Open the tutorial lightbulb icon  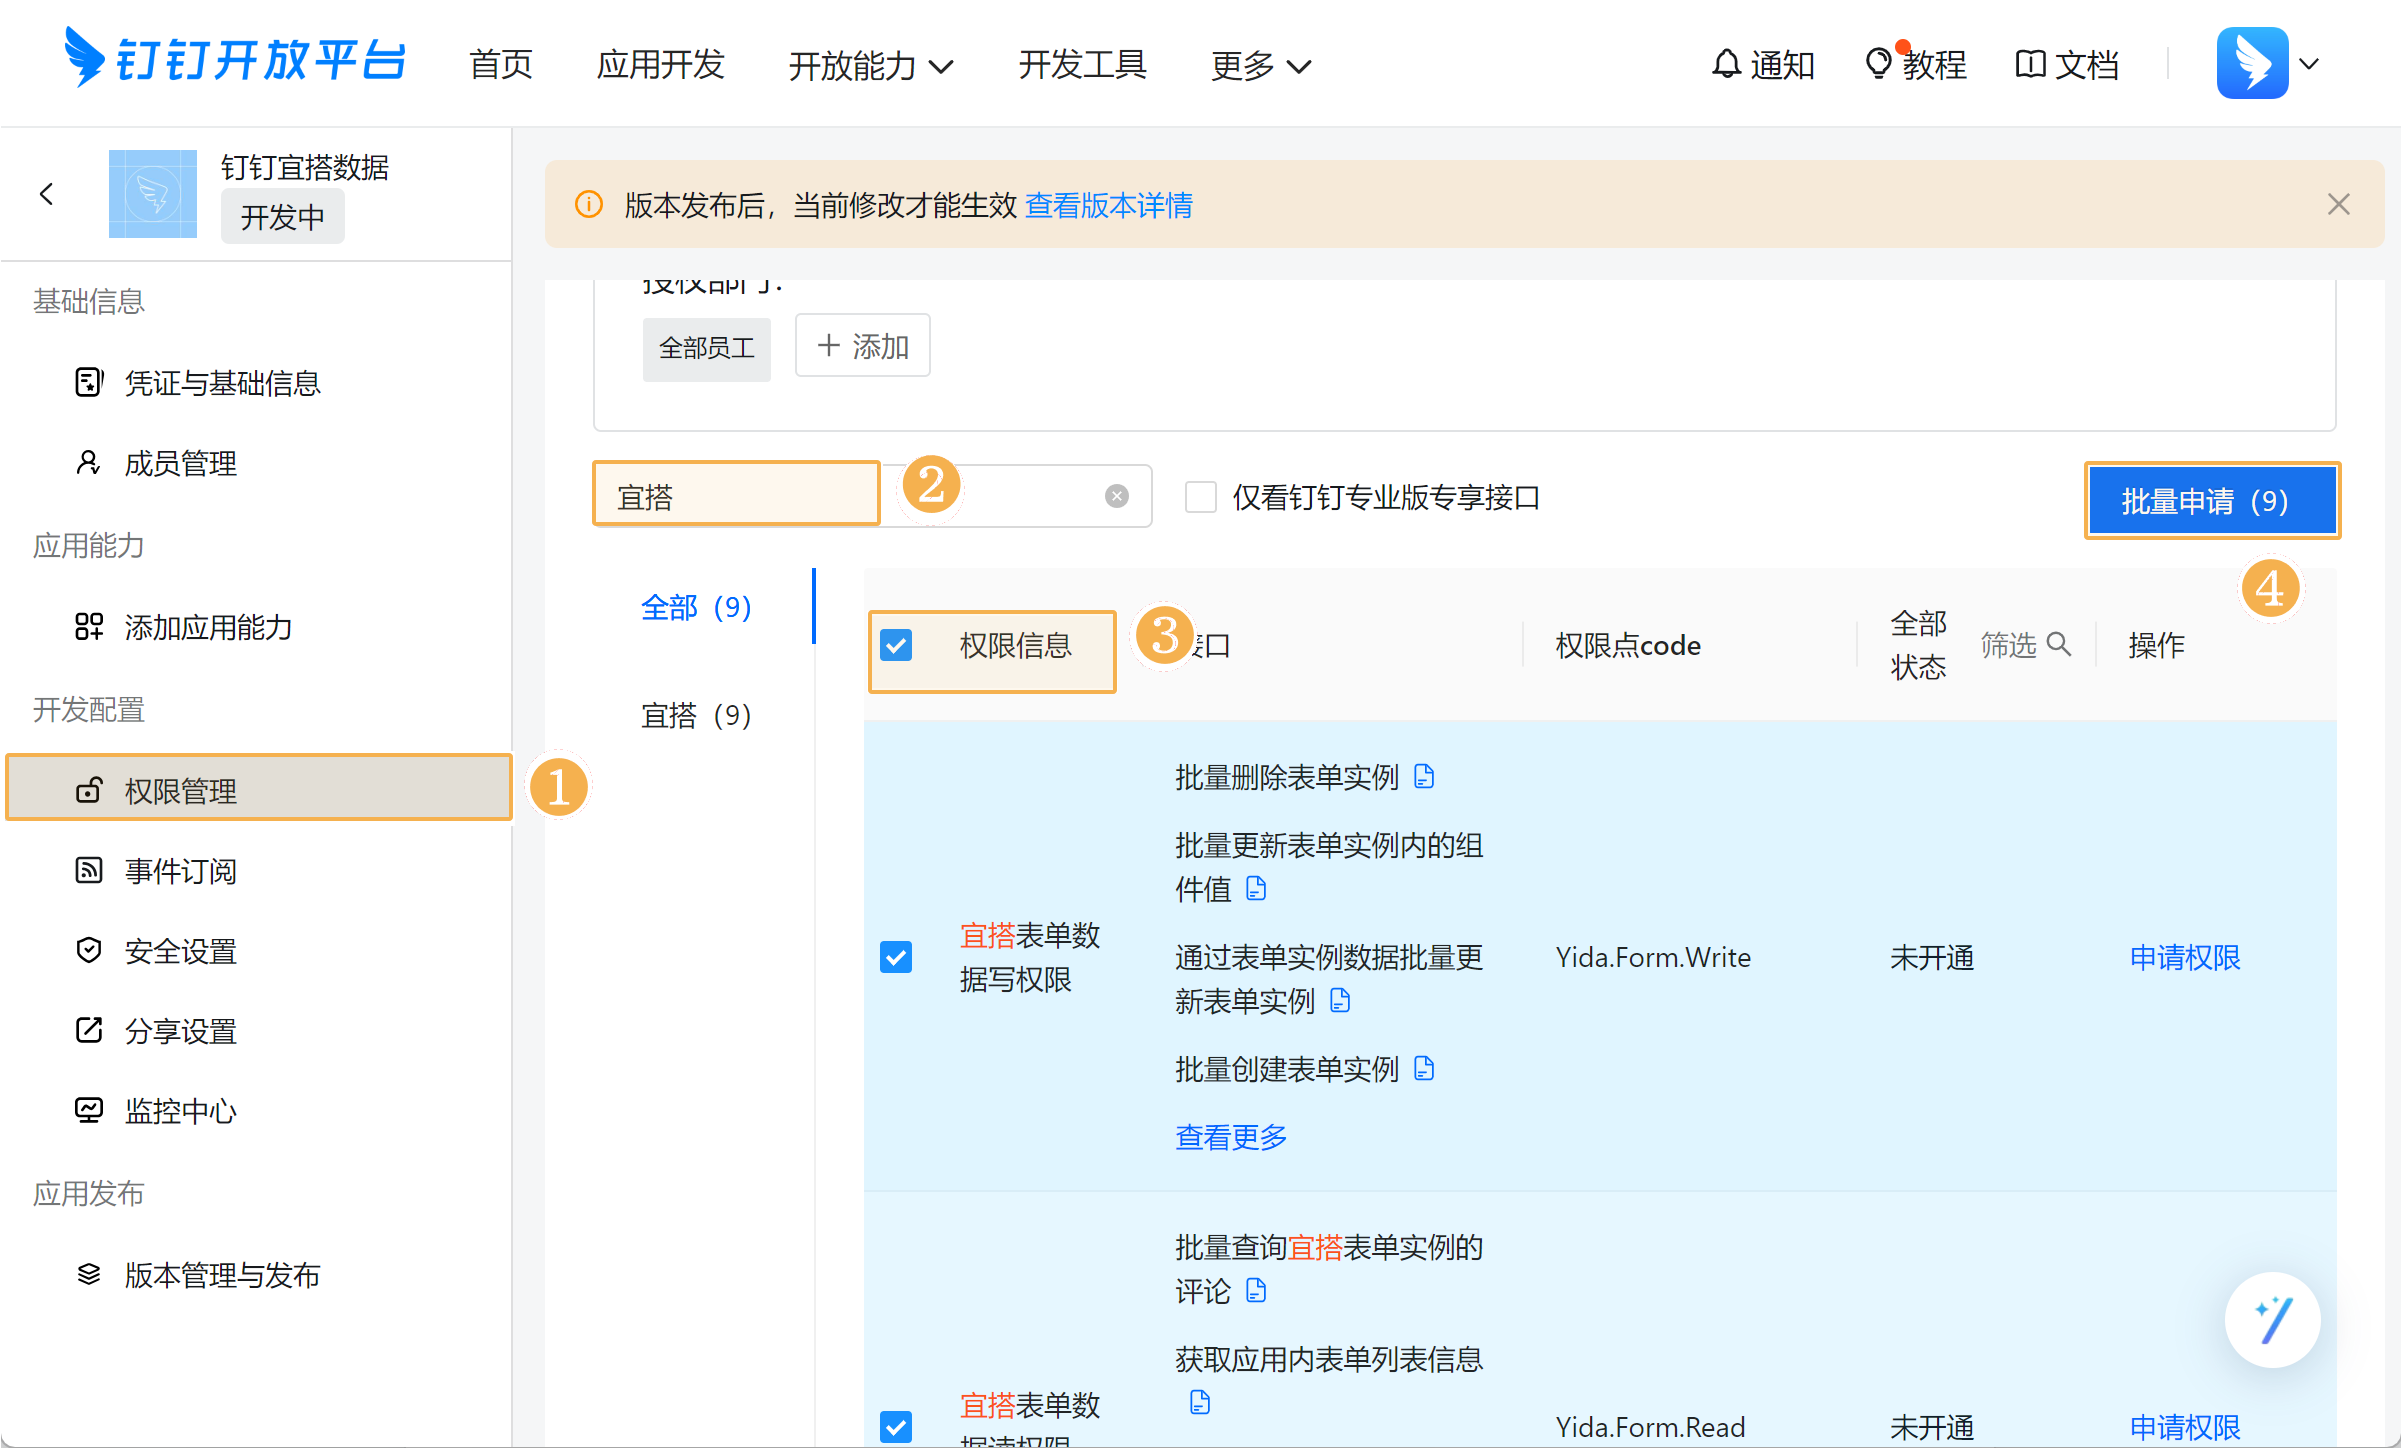click(x=1878, y=64)
